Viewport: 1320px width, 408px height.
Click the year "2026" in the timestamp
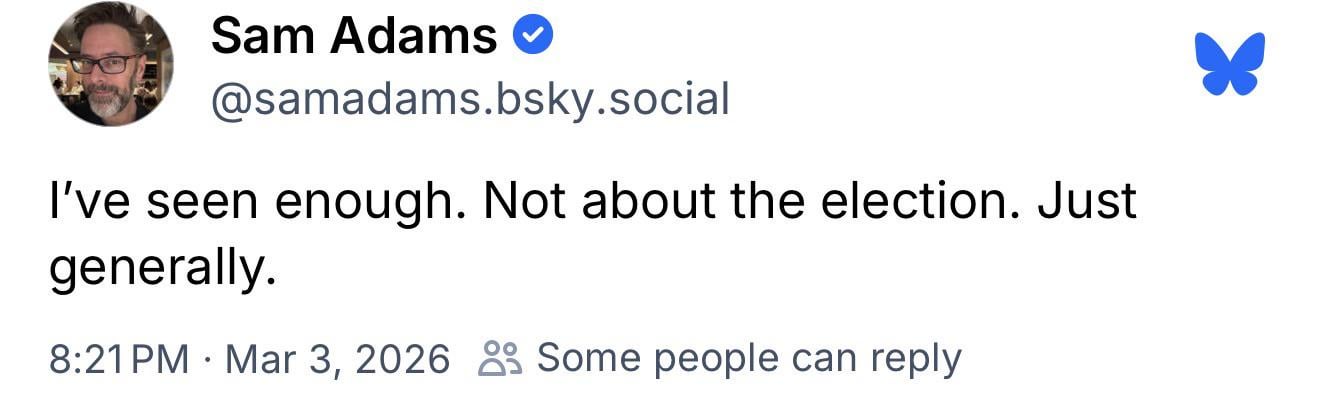[x=405, y=358]
